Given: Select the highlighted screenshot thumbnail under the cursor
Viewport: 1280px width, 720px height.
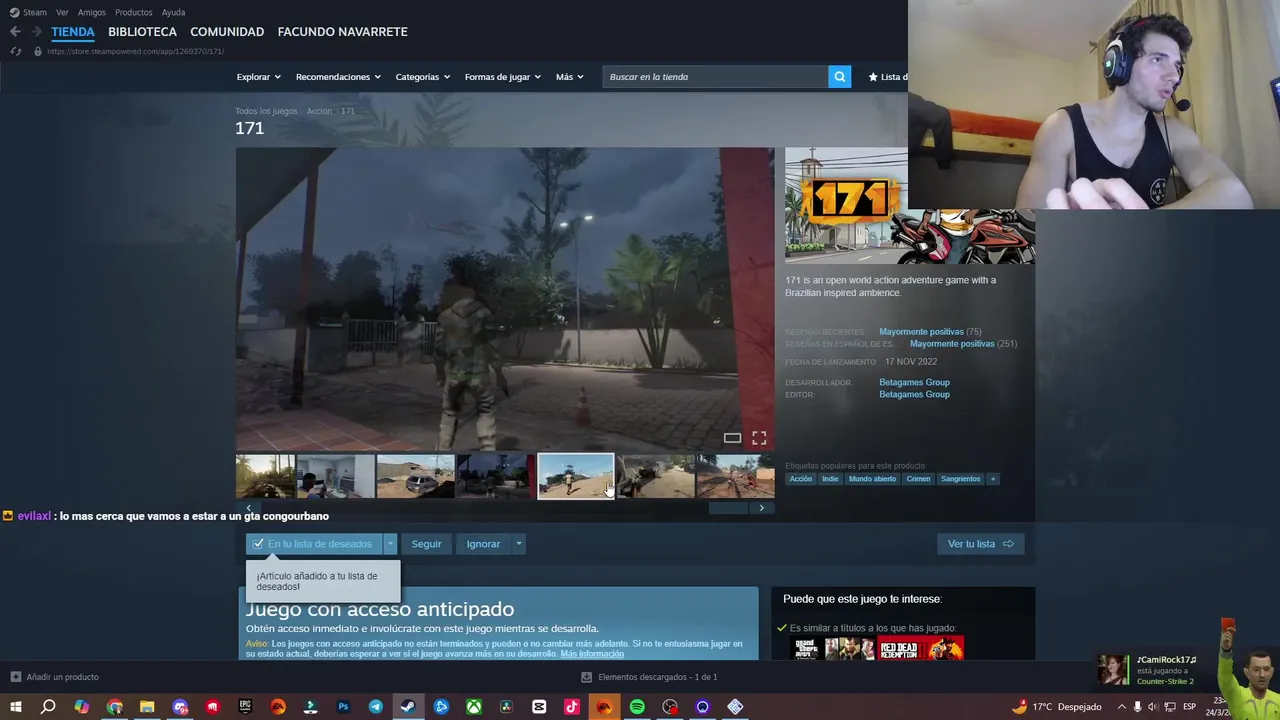Looking at the screenshot, I should [x=575, y=476].
